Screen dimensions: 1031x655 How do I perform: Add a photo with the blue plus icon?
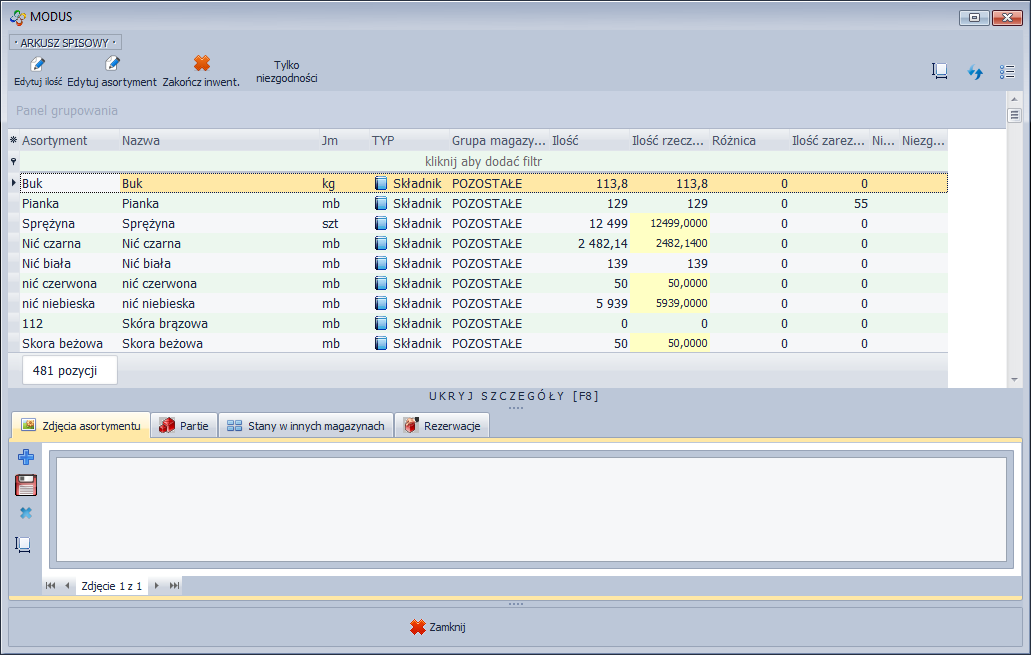pos(26,458)
